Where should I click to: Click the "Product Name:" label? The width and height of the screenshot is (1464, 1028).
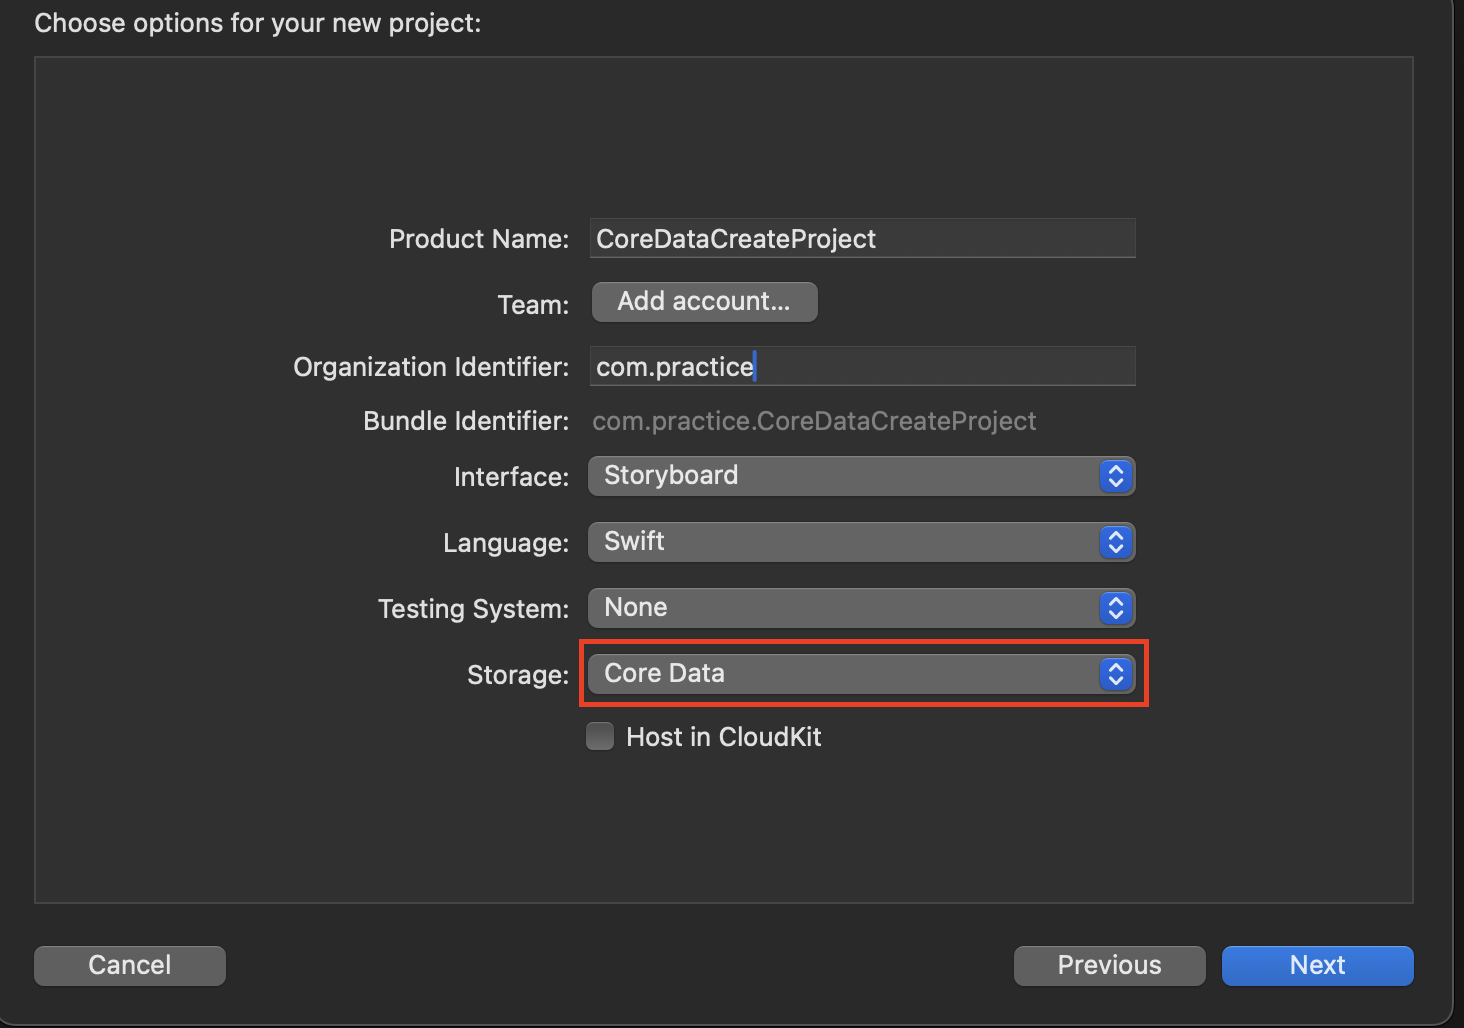point(478,239)
